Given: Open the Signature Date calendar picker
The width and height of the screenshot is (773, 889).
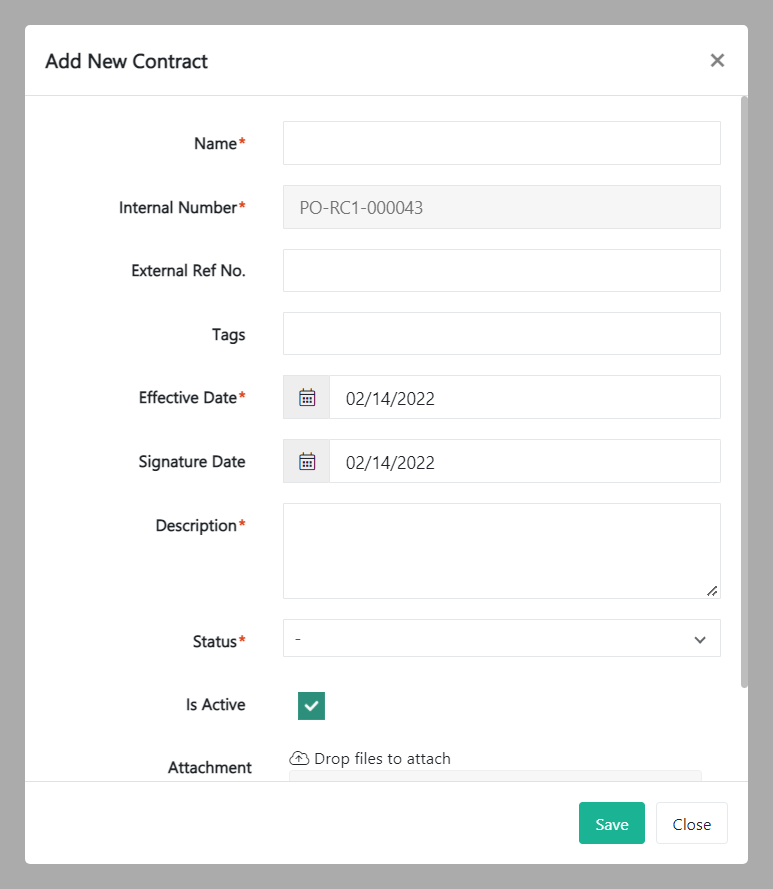Looking at the screenshot, I should click(305, 461).
